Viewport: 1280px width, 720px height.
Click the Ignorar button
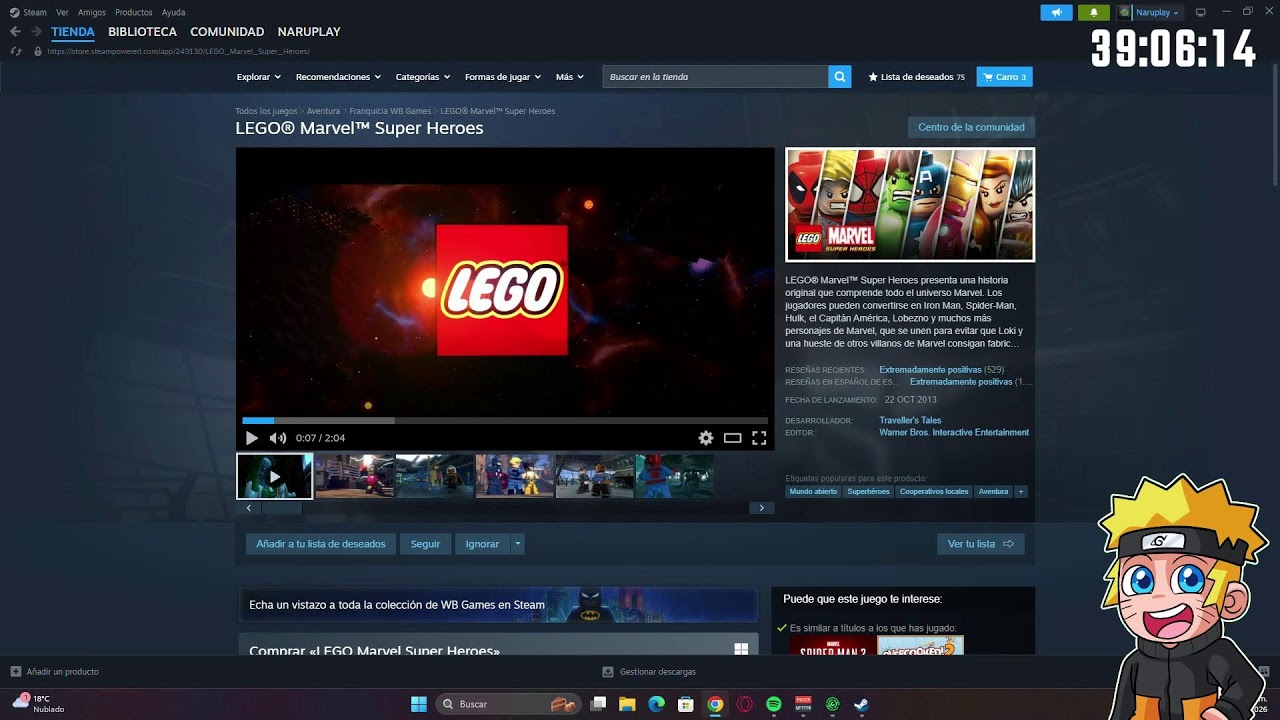click(x=482, y=544)
